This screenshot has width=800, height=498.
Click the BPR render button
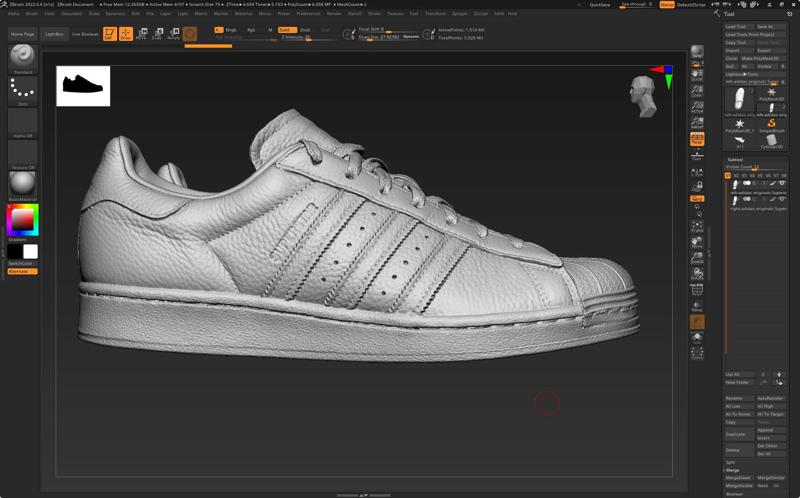[697, 51]
